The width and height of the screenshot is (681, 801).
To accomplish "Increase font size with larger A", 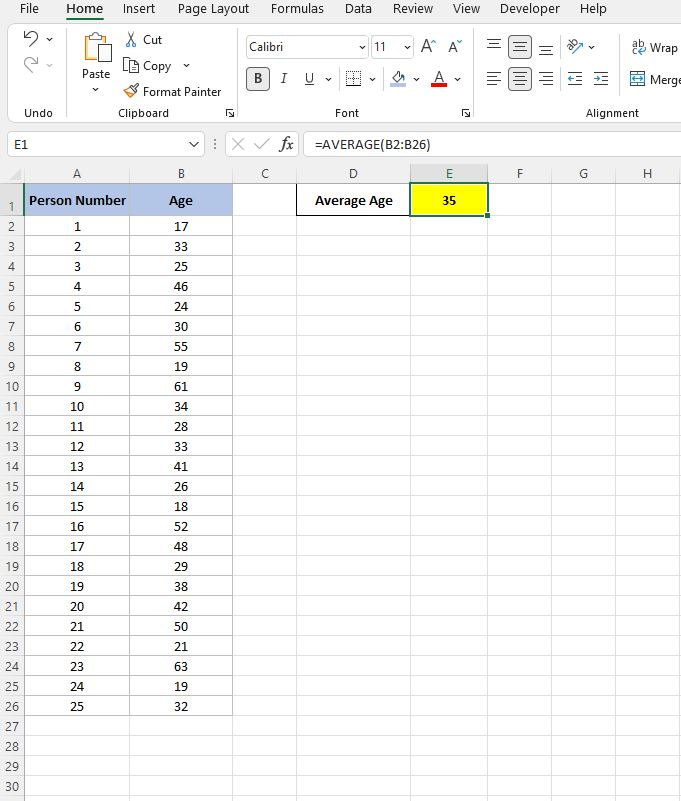I will pos(428,47).
